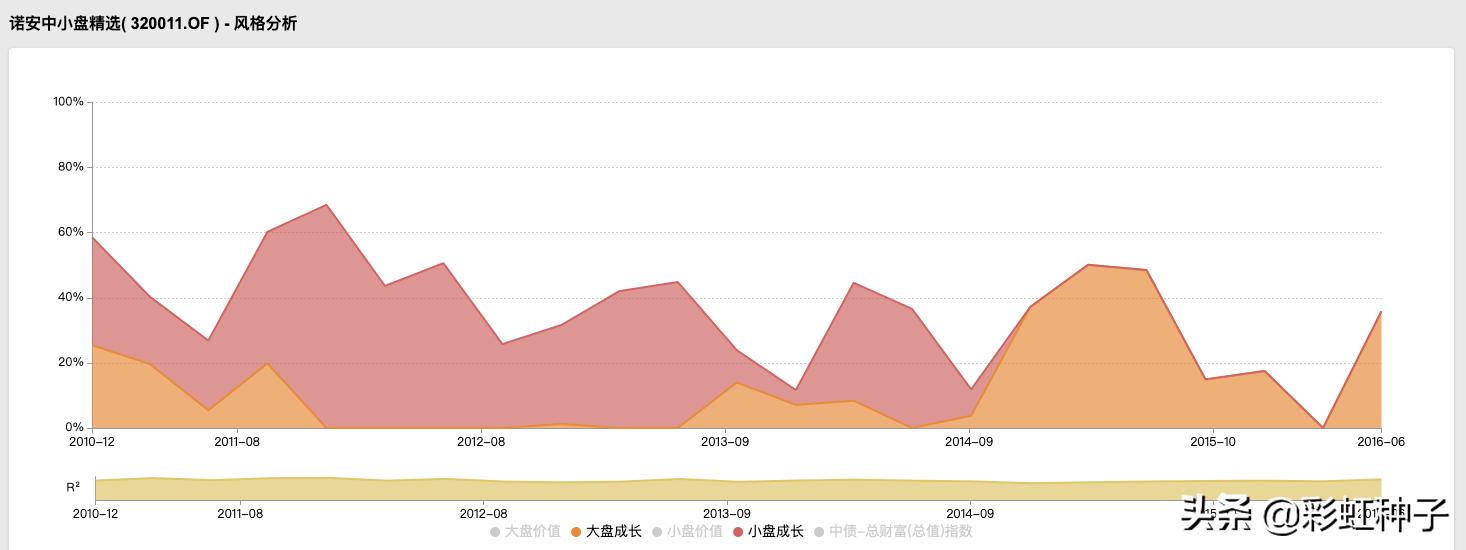Click the 40% y-axis label

tap(71, 297)
